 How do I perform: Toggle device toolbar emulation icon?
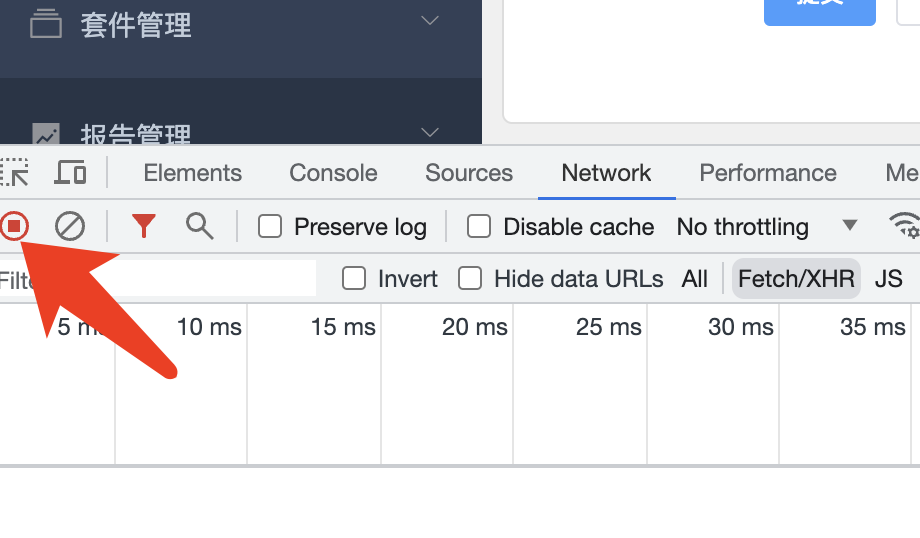(70, 172)
